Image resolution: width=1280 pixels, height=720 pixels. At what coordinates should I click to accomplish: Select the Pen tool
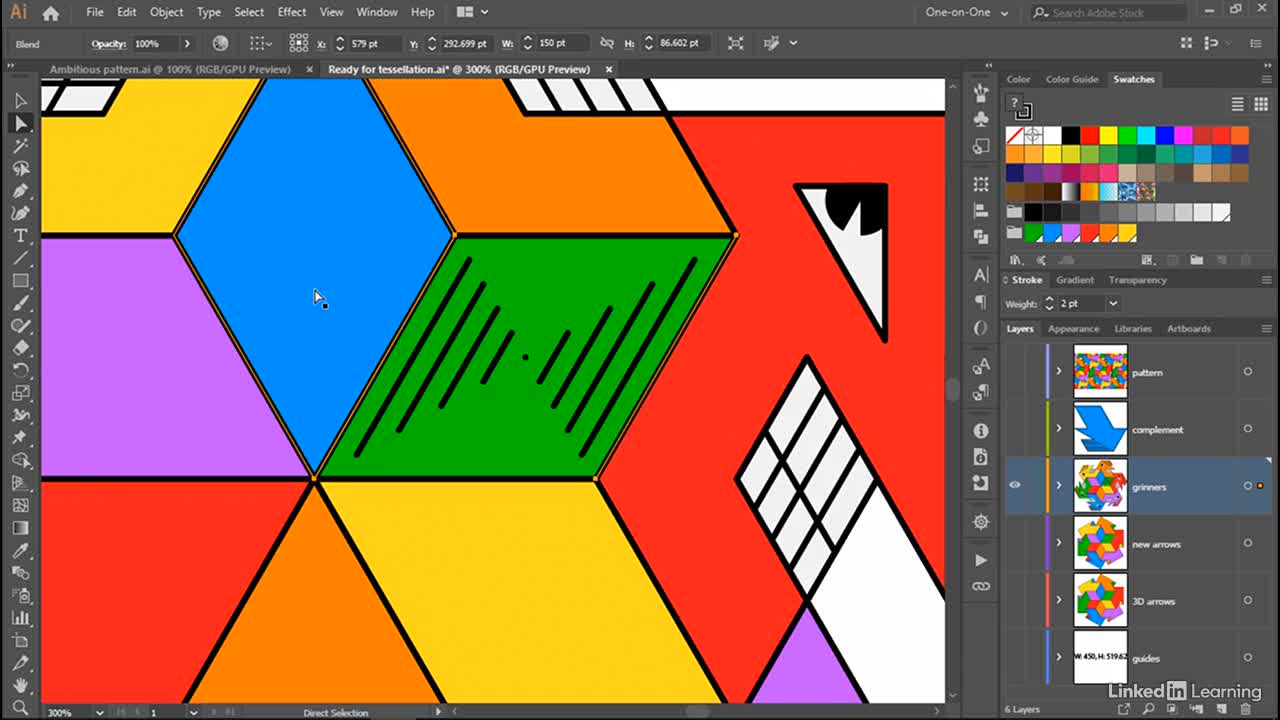tap(20, 191)
